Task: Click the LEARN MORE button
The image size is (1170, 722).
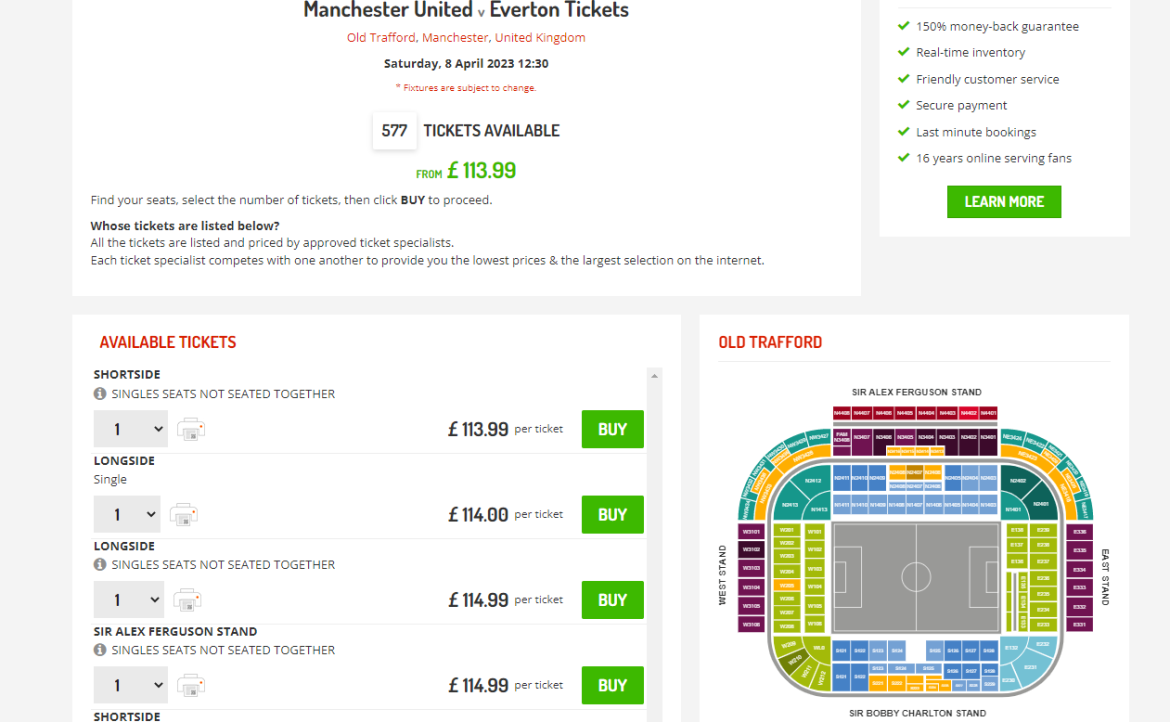Action: click(x=1003, y=201)
